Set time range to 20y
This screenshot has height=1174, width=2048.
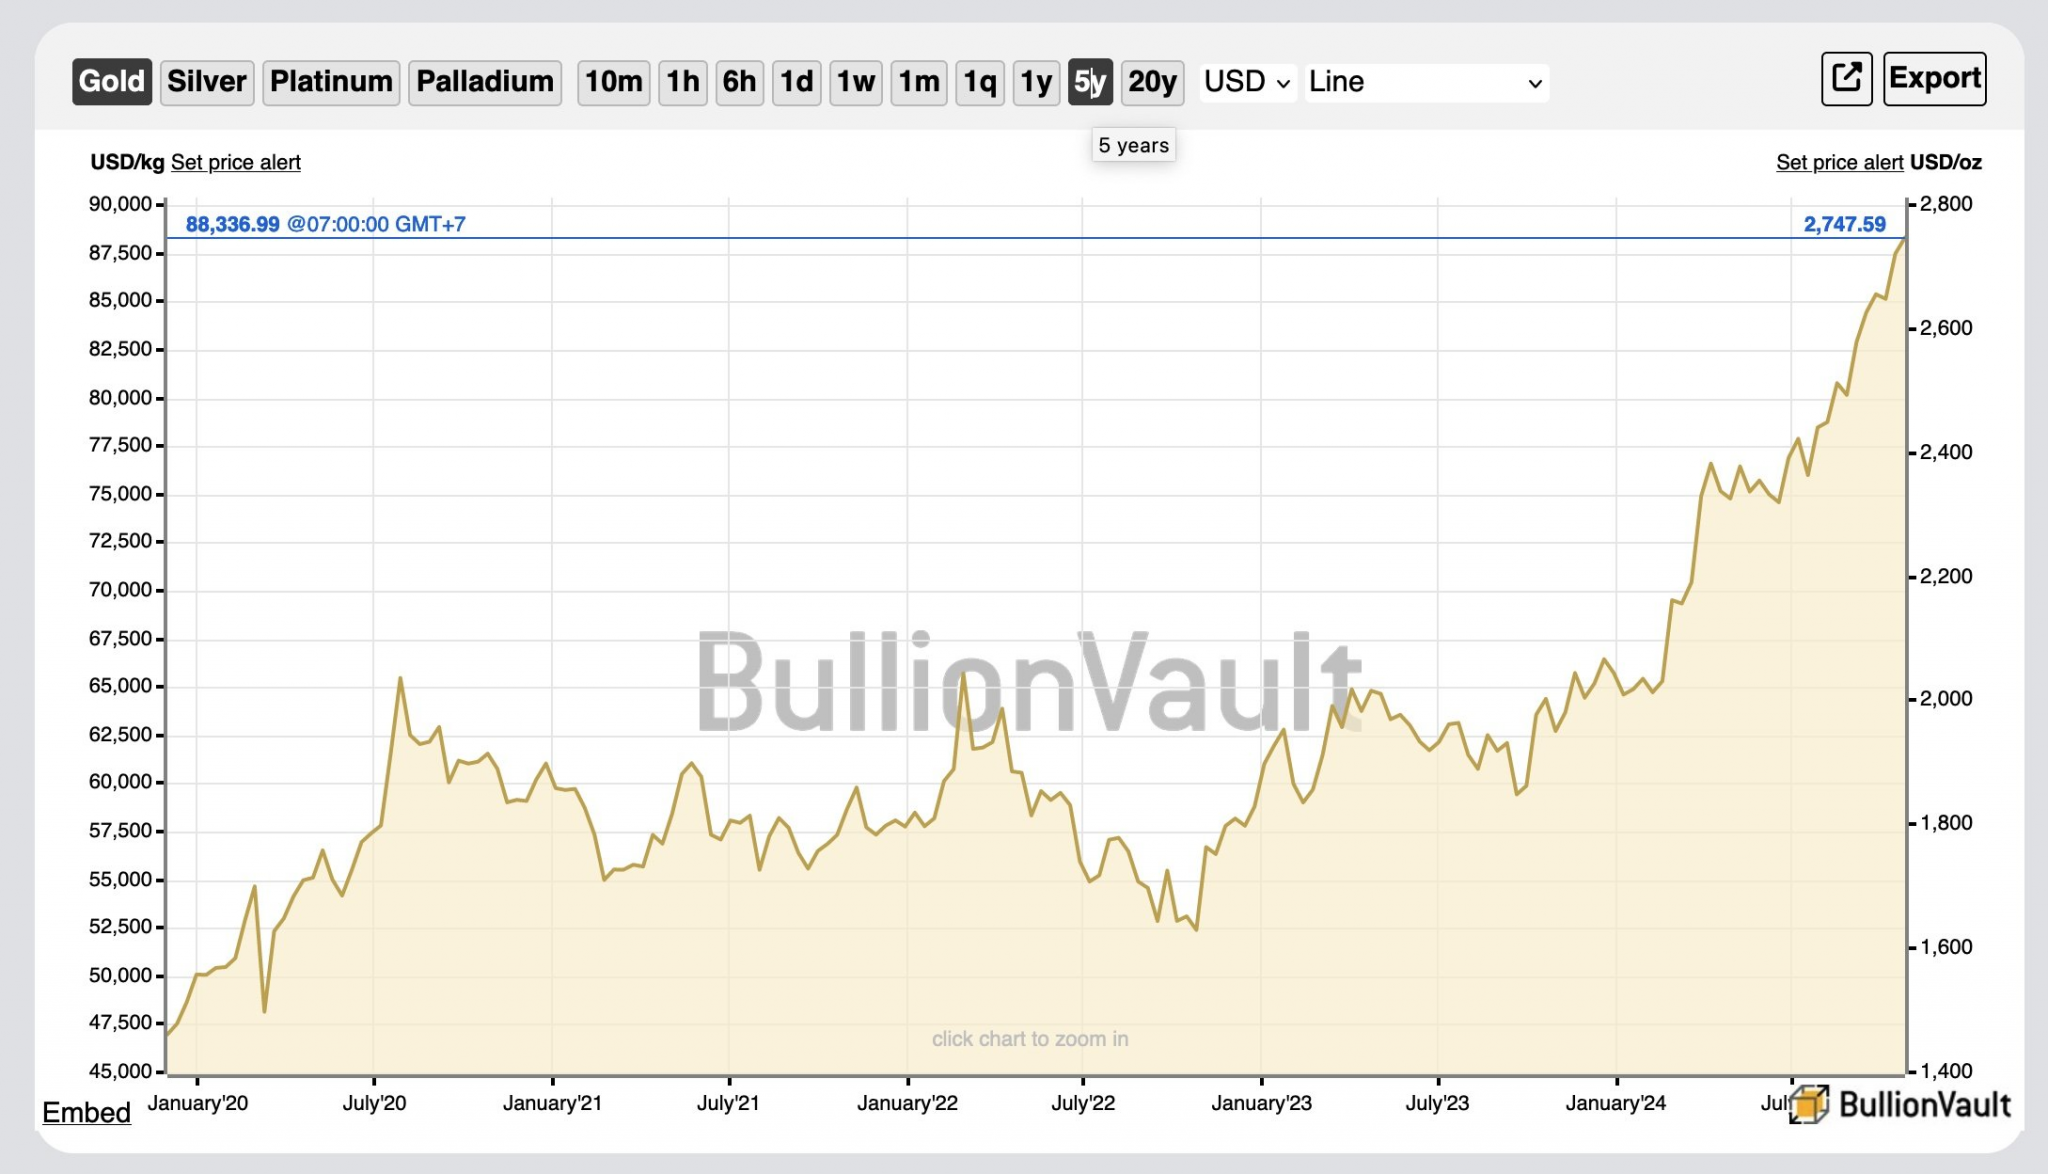pyautogui.click(x=1152, y=82)
